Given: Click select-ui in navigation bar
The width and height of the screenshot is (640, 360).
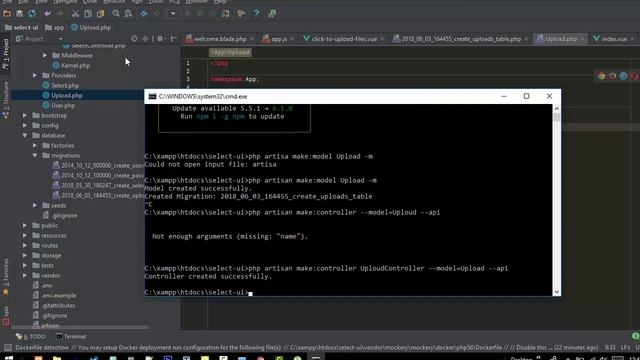Looking at the screenshot, I should (x=21, y=27).
